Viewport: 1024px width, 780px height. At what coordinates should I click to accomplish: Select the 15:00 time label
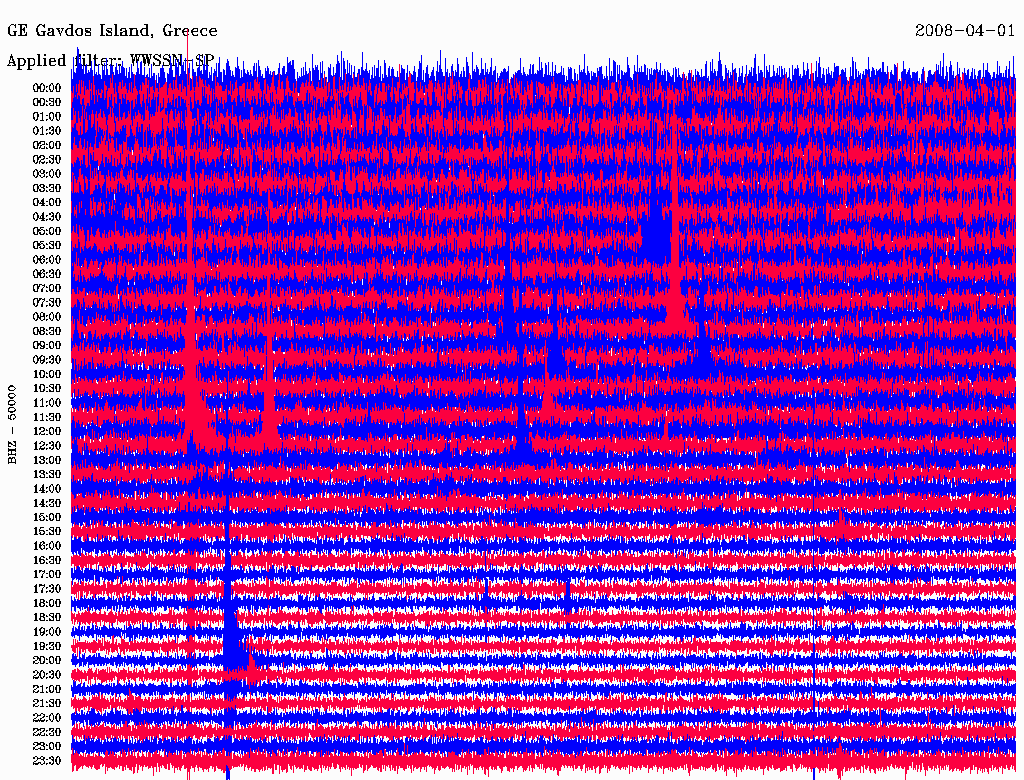click(x=47, y=517)
